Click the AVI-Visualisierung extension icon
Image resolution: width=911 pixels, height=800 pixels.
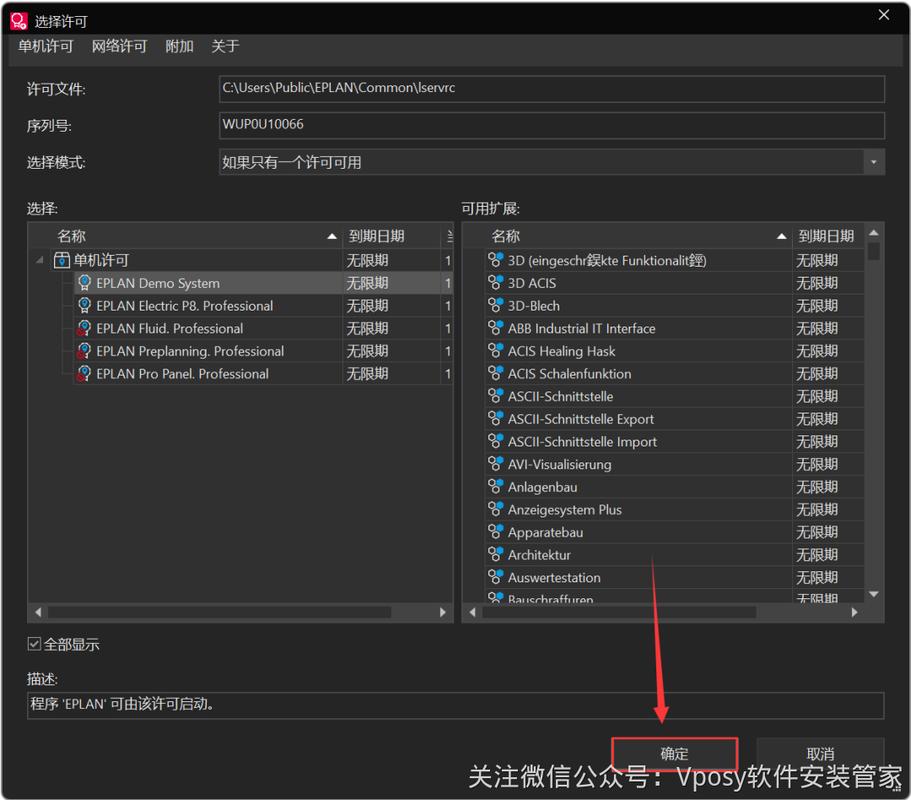point(495,464)
